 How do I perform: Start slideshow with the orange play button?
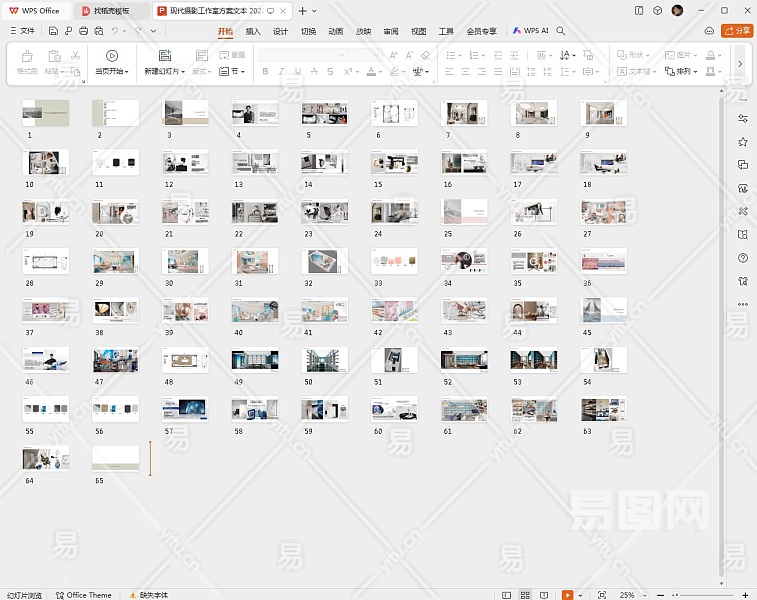tap(568, 595)
